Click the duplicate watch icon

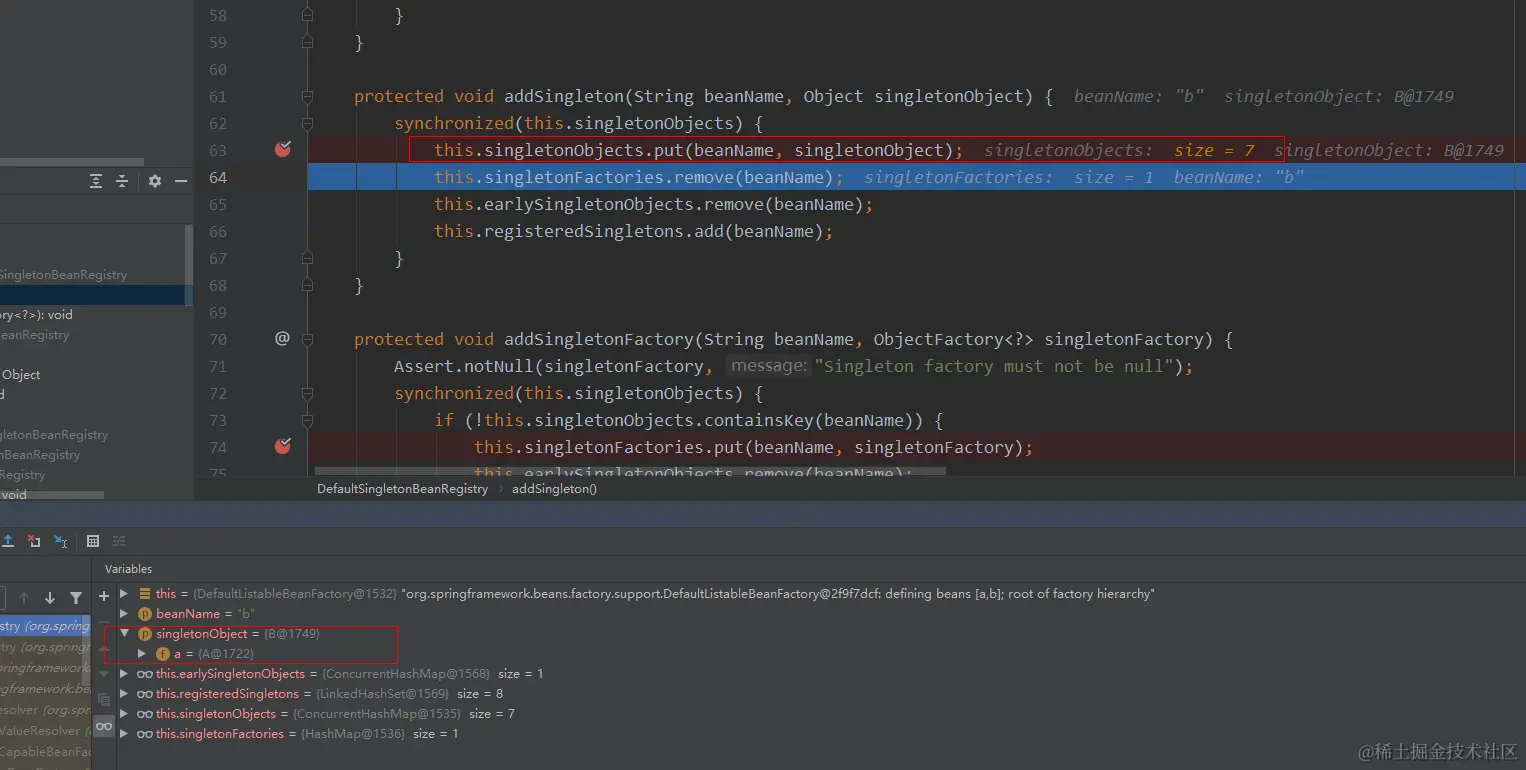click(104, 700)
